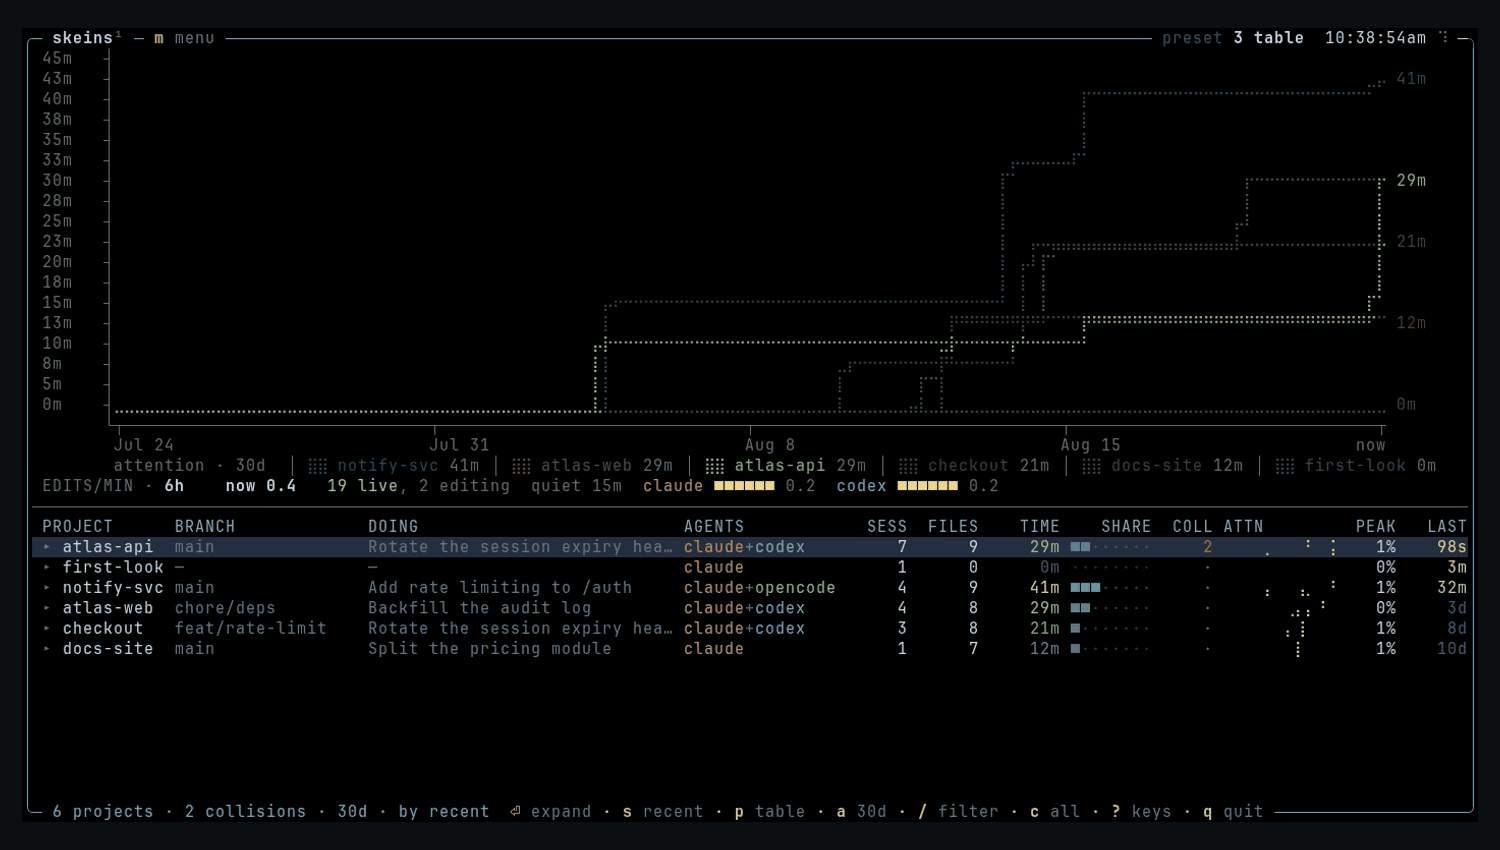This screenshot has width=1500, height=850.
Task: Click notify-svc attention sparkline
Action: click(1300, 588)
